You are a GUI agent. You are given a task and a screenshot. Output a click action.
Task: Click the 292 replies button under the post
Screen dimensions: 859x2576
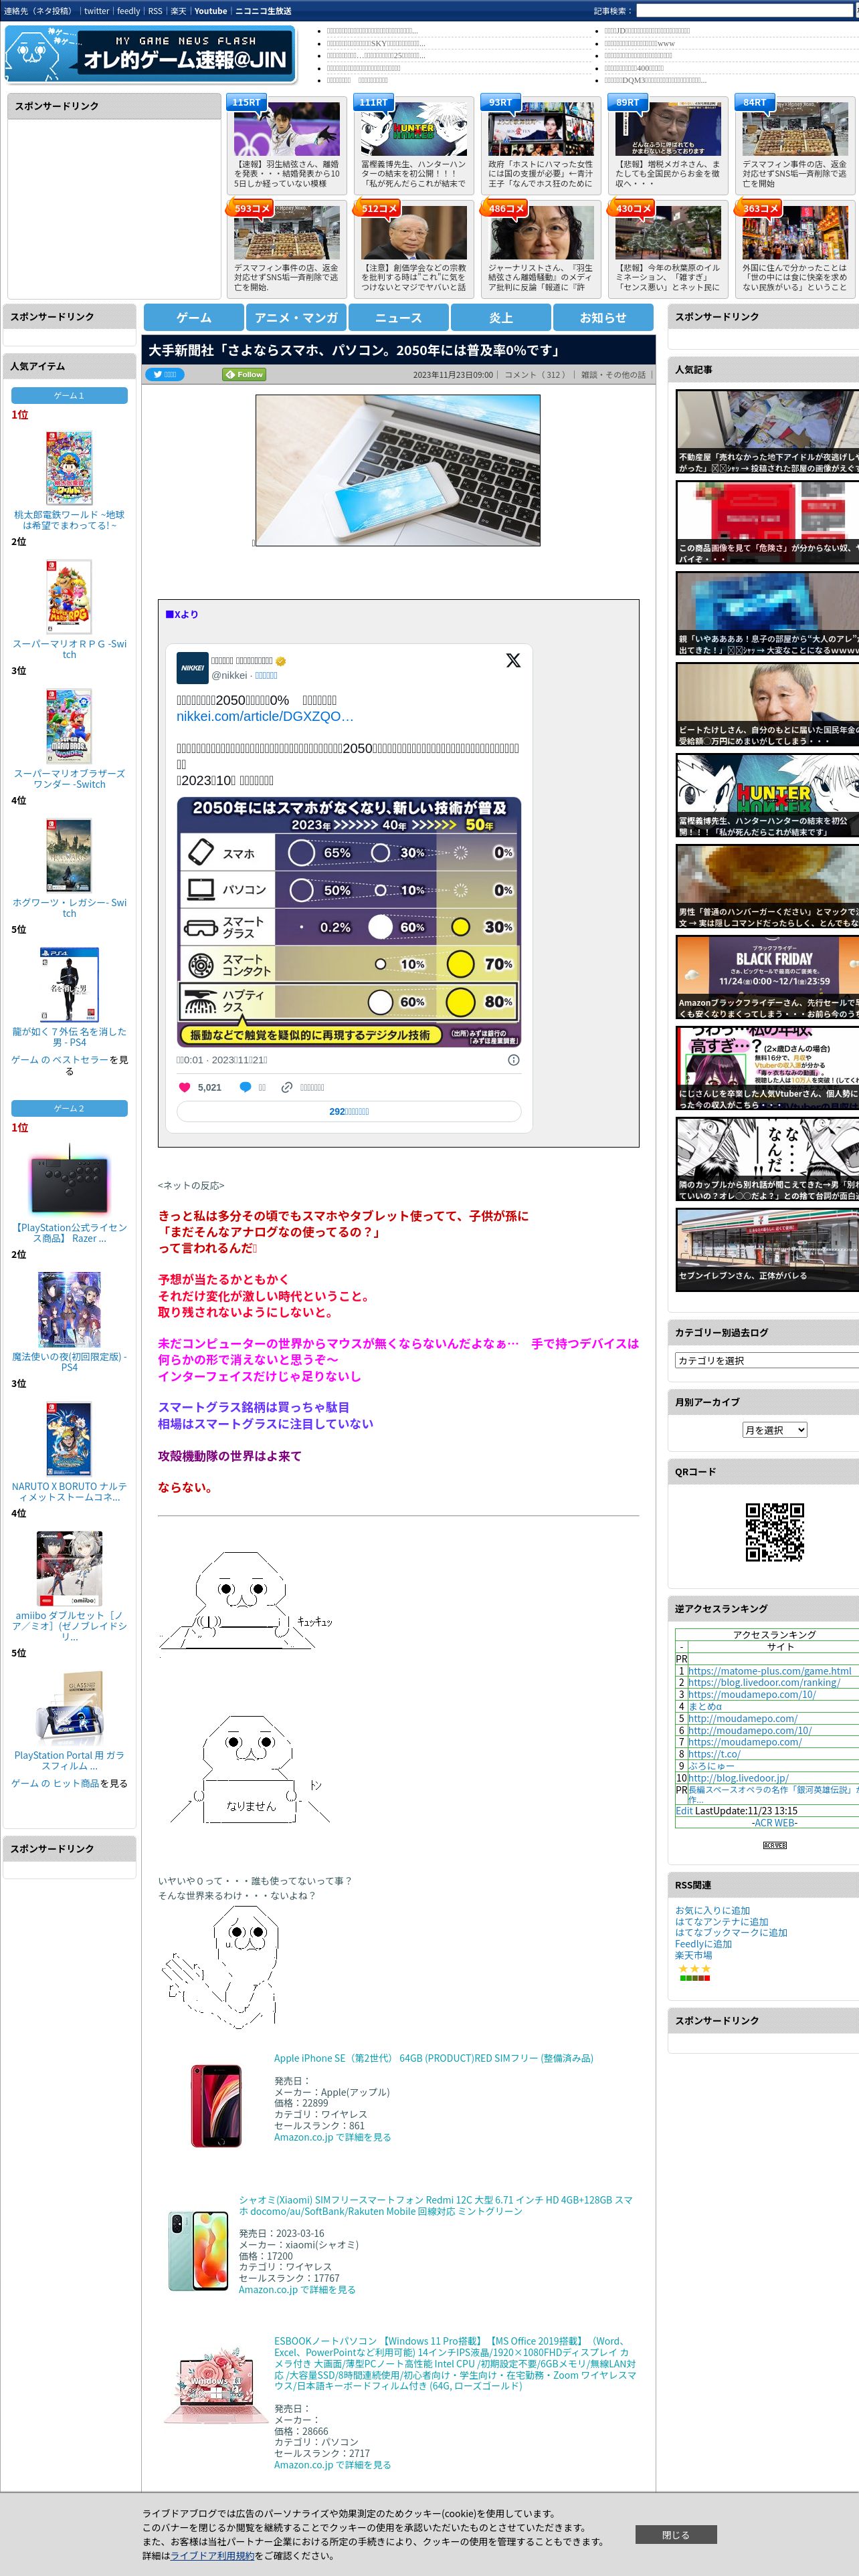pos(349,1111)
